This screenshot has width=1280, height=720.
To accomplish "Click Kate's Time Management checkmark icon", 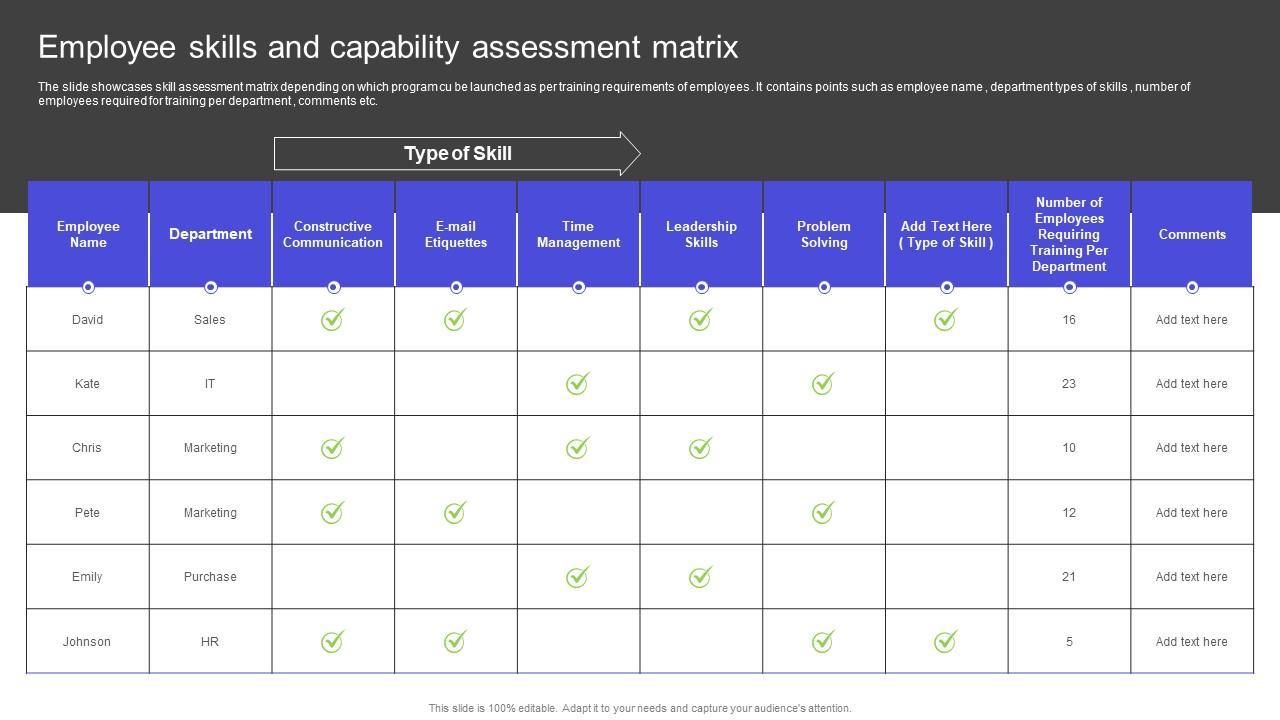I will (x=577, y=383).
